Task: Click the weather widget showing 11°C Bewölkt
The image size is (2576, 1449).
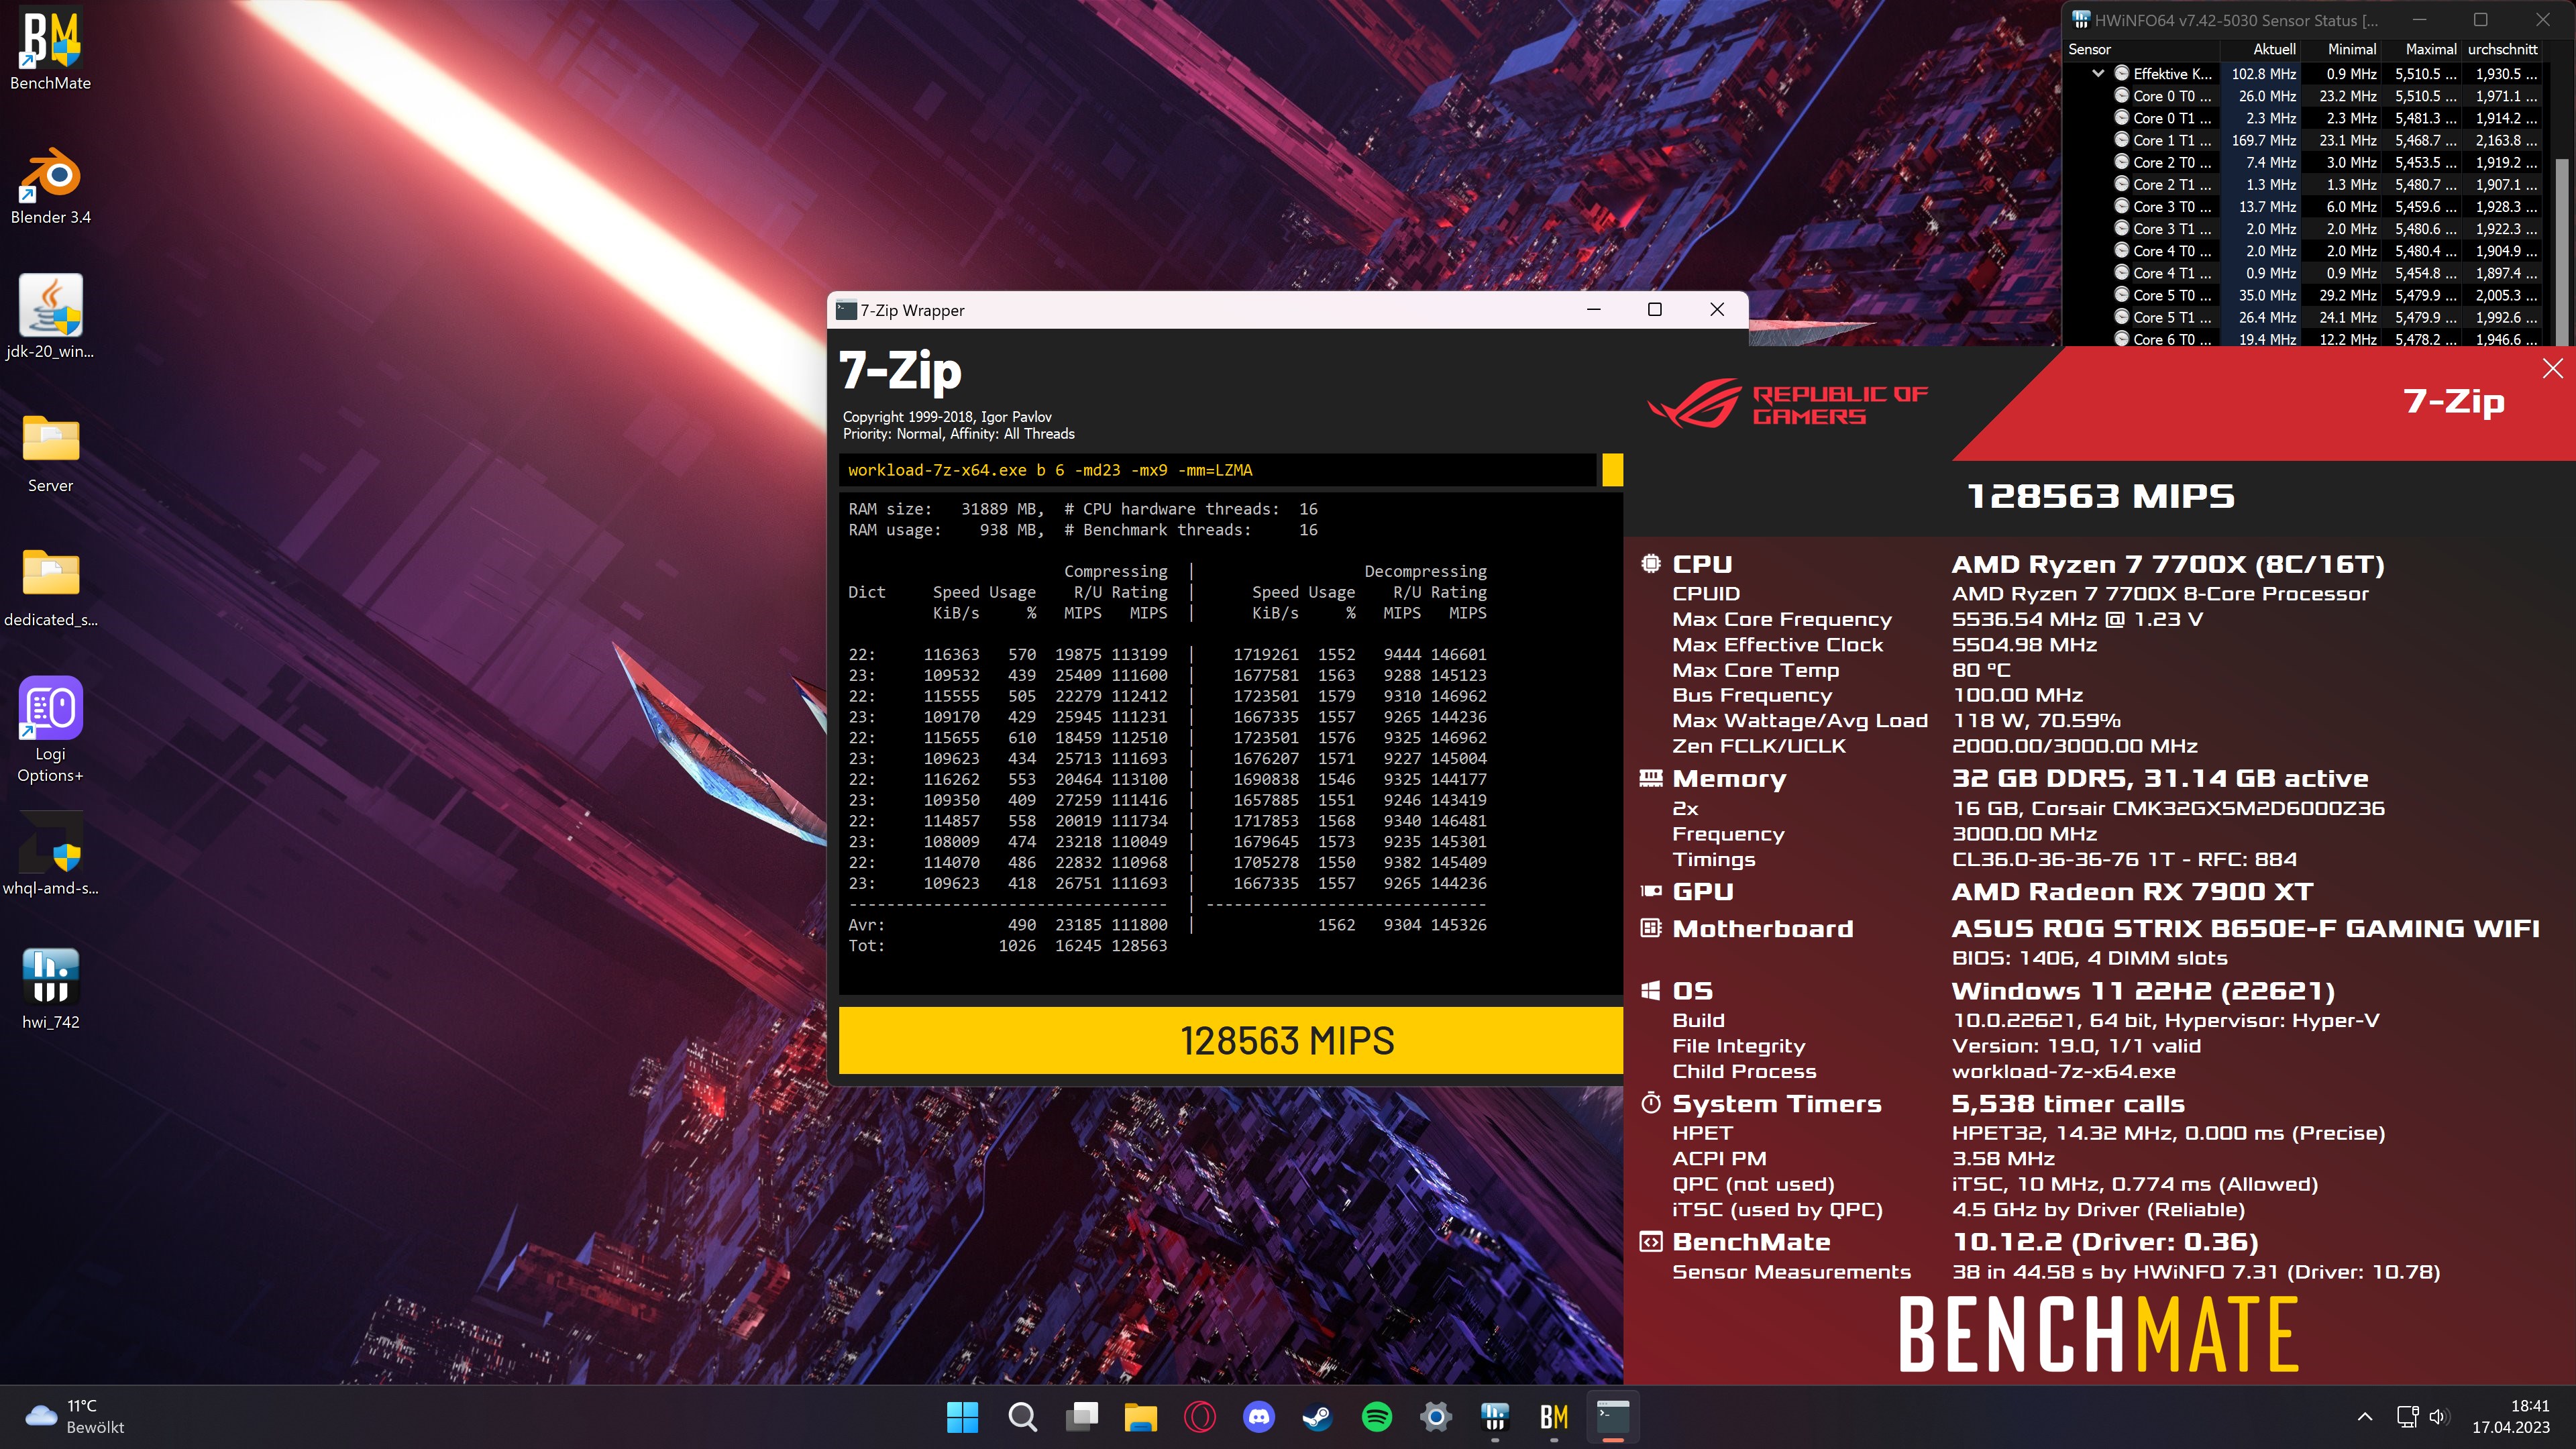Action: (x=75, y=1416)
